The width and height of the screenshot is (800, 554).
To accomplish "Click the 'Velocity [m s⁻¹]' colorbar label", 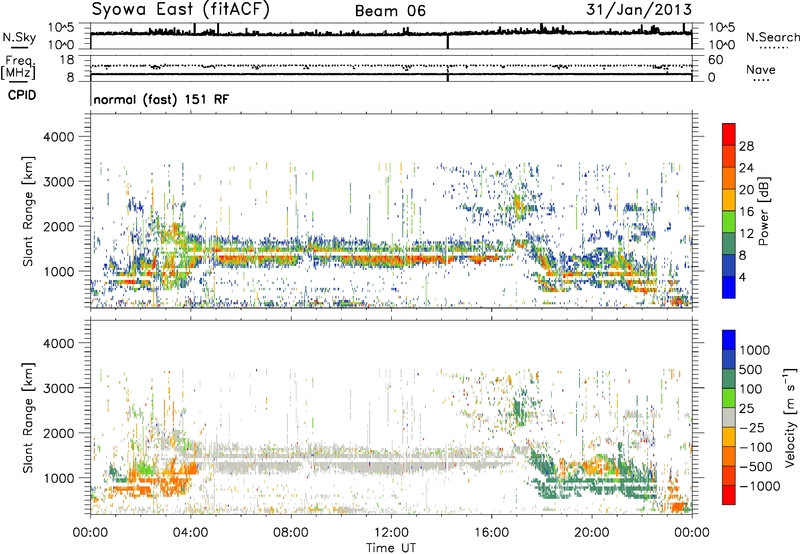I will (790, 417).
